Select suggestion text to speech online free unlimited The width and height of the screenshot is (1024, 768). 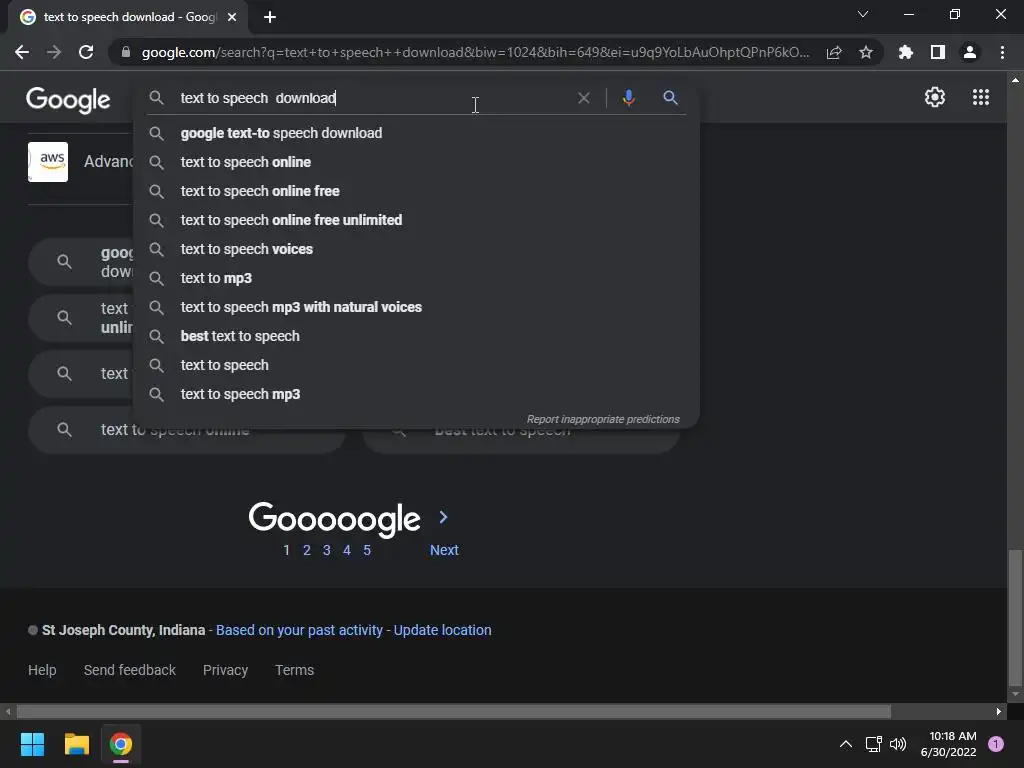point(416,220)
